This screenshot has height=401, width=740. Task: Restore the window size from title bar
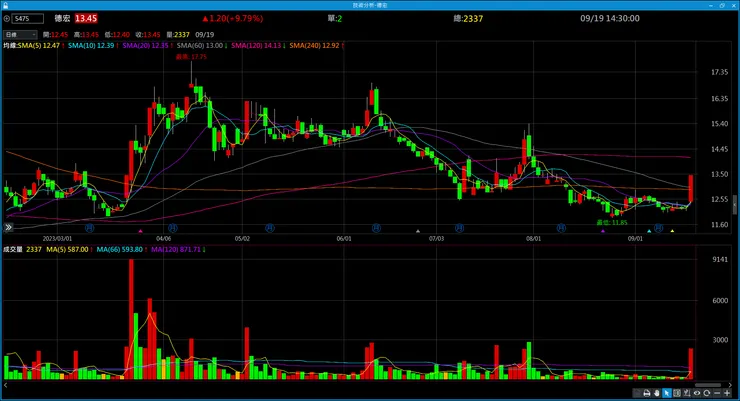pos(722,5)
